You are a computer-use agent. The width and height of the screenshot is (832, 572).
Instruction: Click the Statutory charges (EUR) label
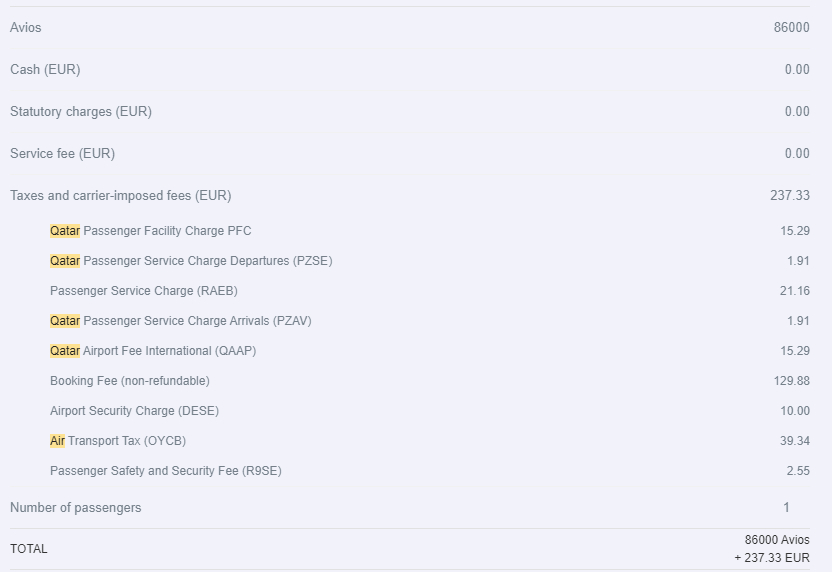tap(81, 111)
